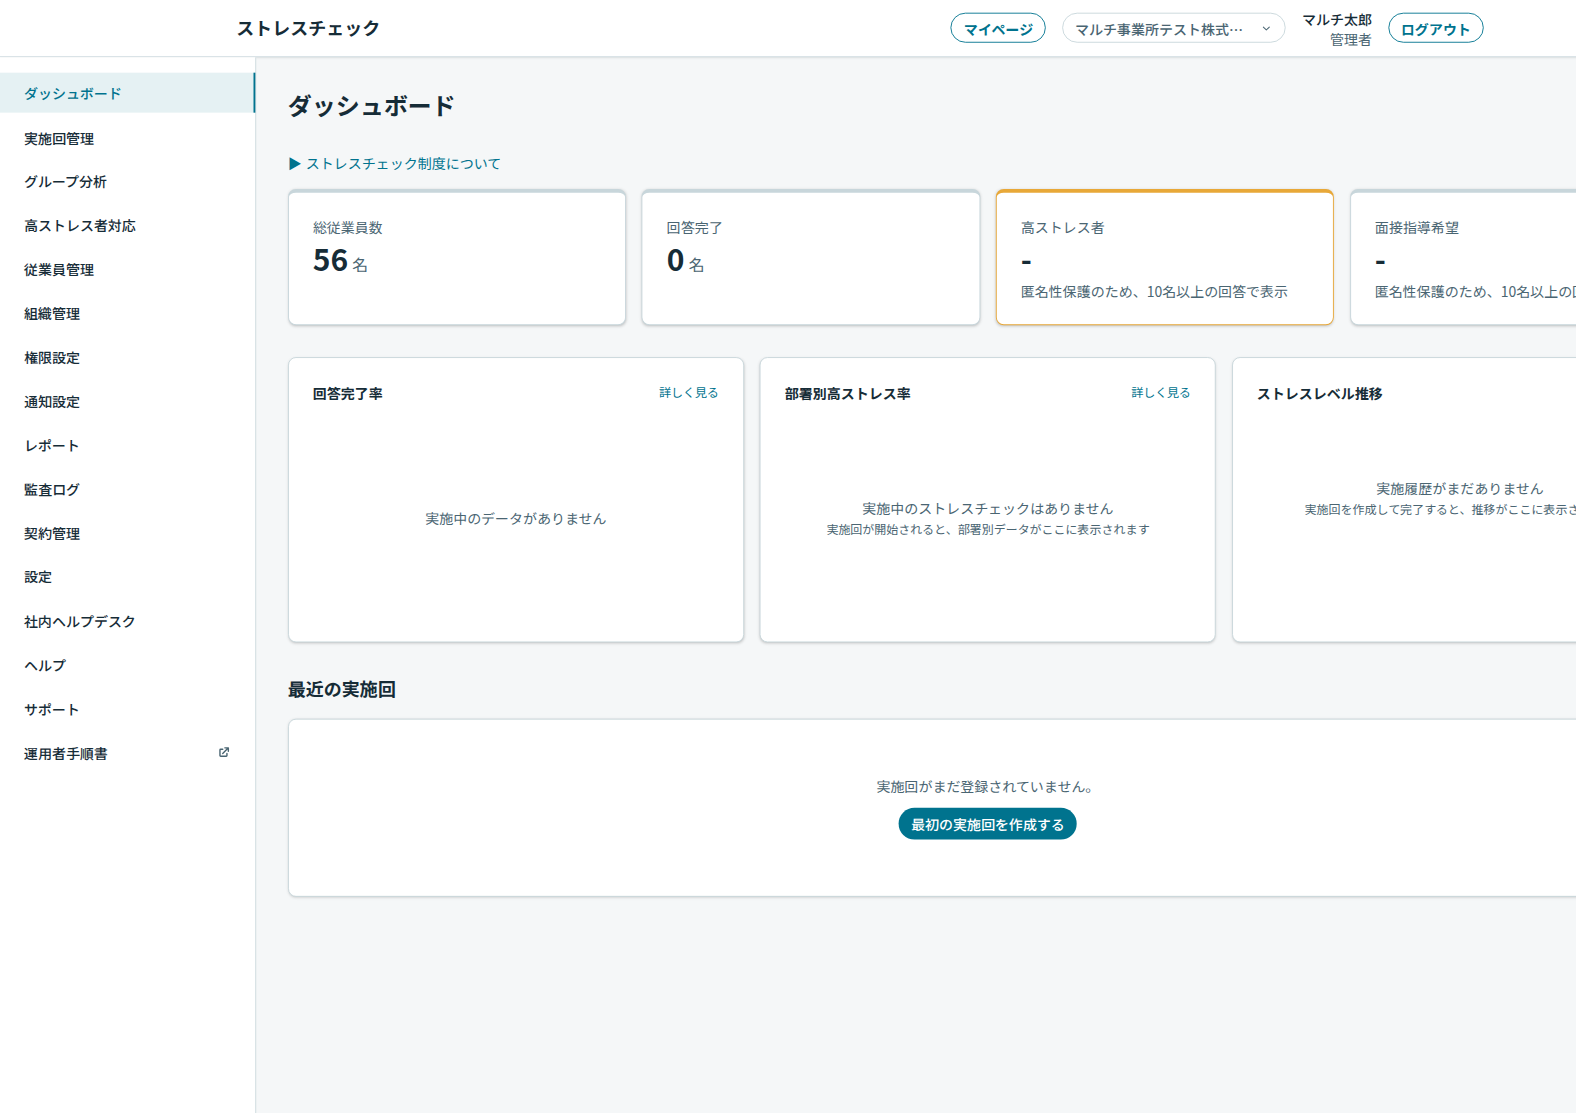The width and height of the screenshot is (1576, 1113).
Task: Click the 回答完了率 card title
Action: click(348, 394)
